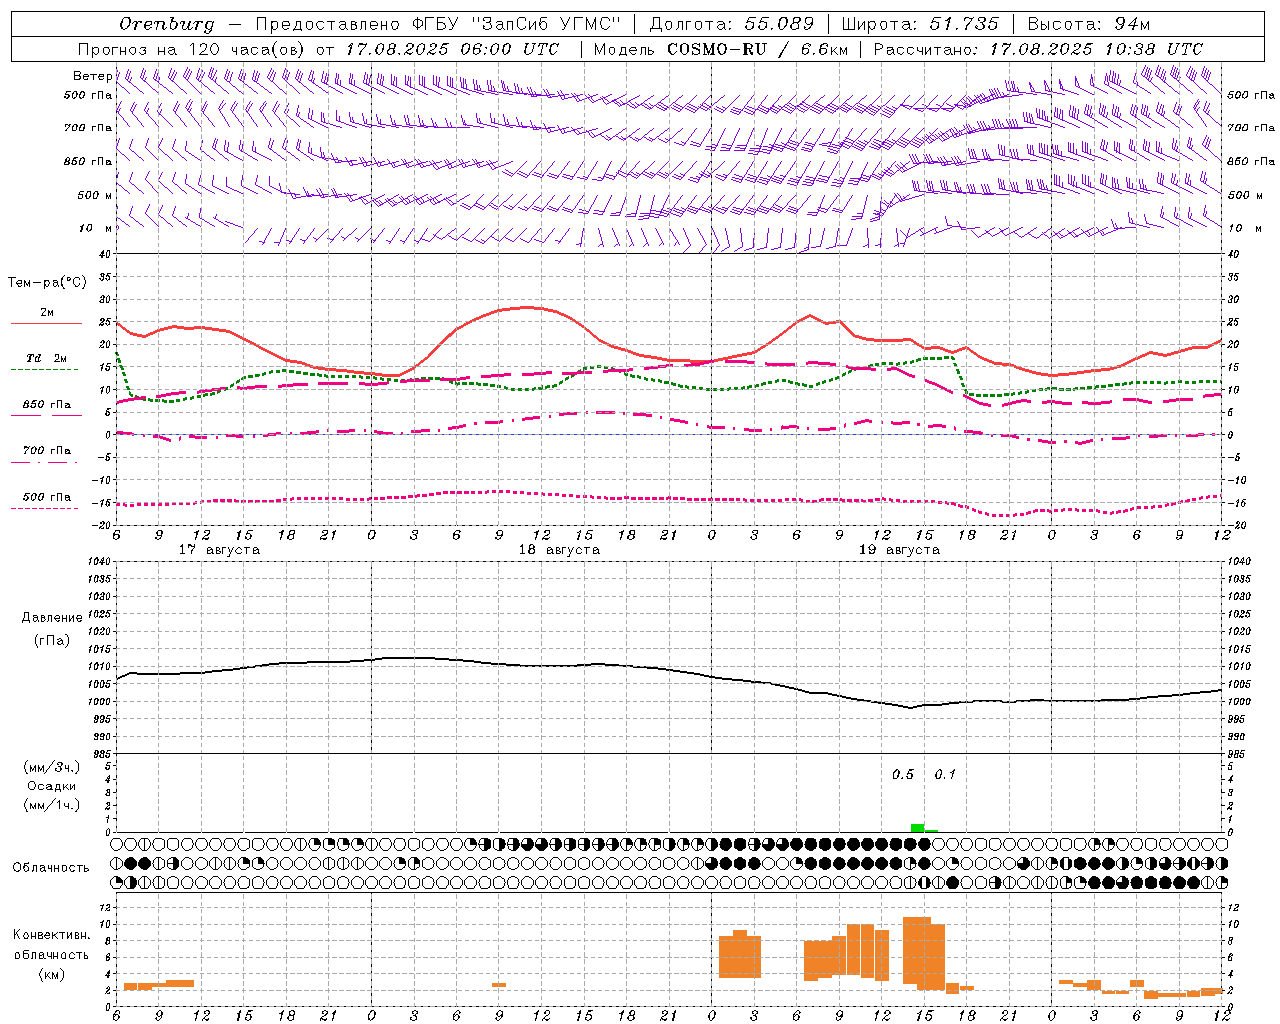This screenshot has width=1280, height=1024.
Task: Click the 'Тем-ра(°C)' temperature label
Action: point(47,283)
